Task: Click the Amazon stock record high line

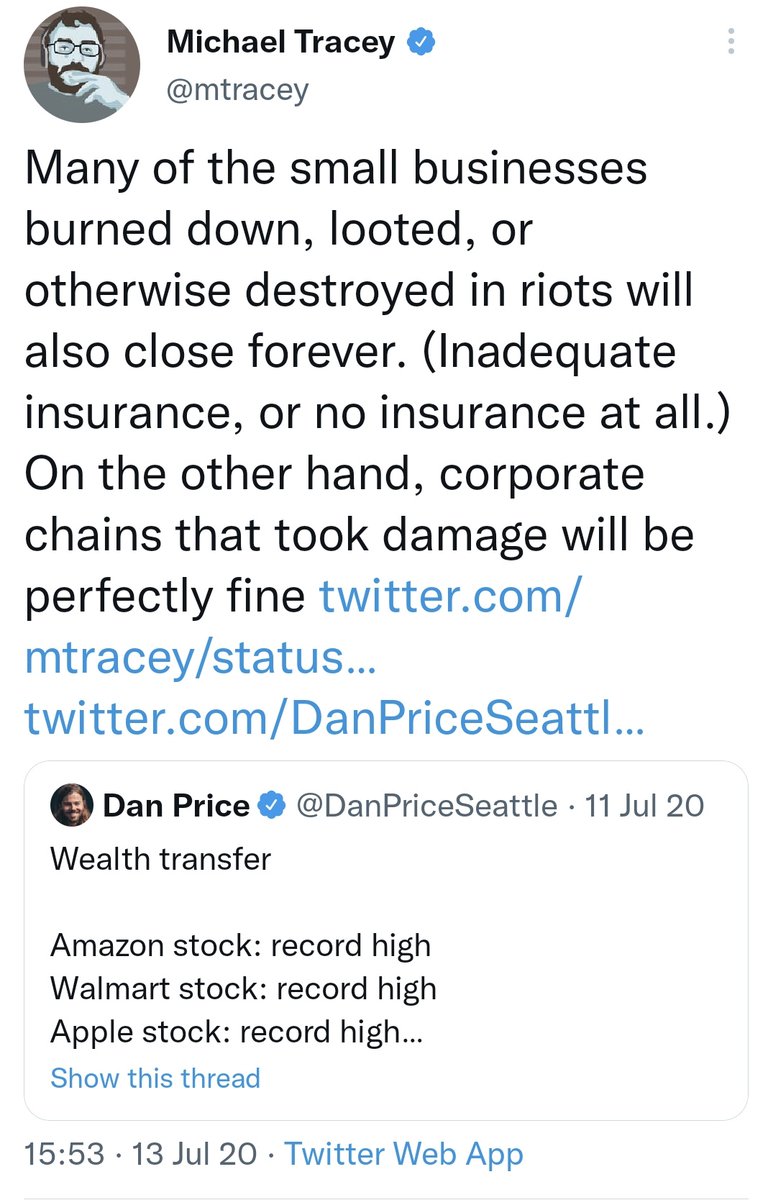Action: pyautogui.click(x=240, y=944)
